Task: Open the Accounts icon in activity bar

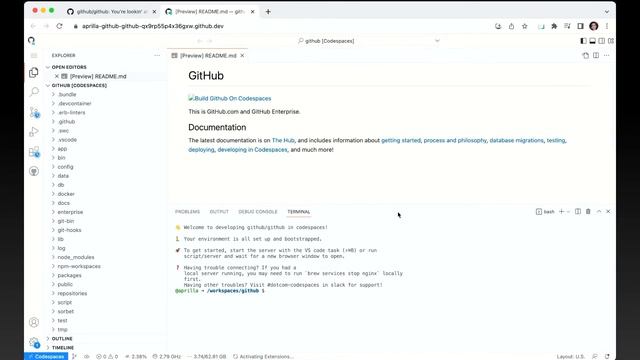Action: coord(34,322)
